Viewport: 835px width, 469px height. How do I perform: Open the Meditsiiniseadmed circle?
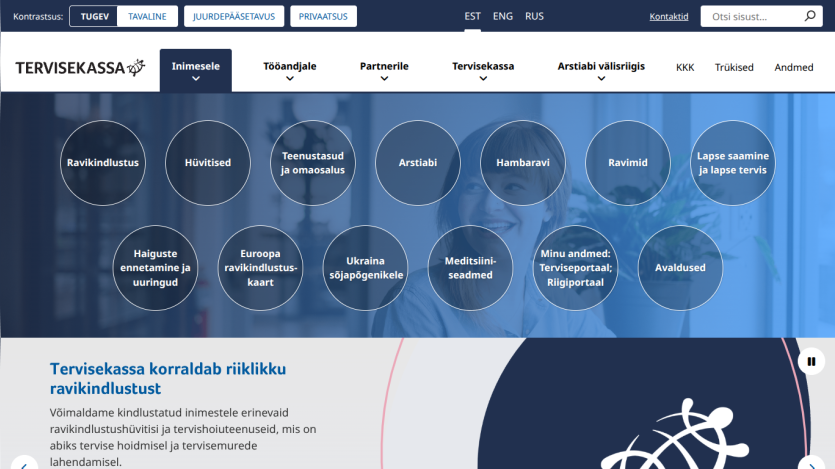click(470, 268)
